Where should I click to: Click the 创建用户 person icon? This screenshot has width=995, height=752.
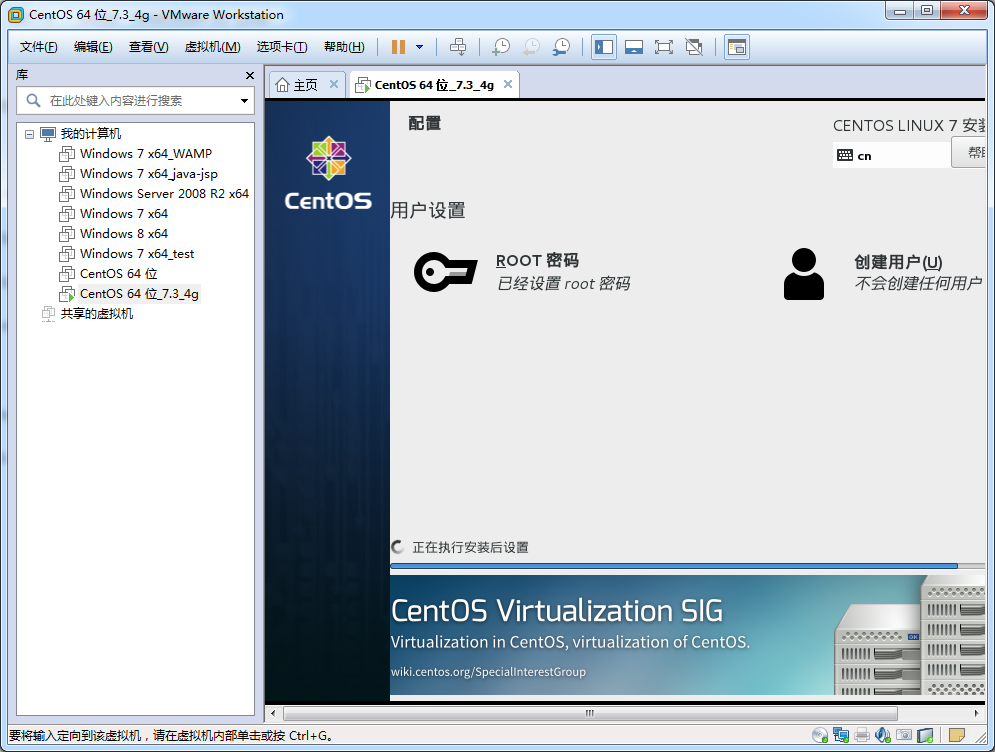803,274
